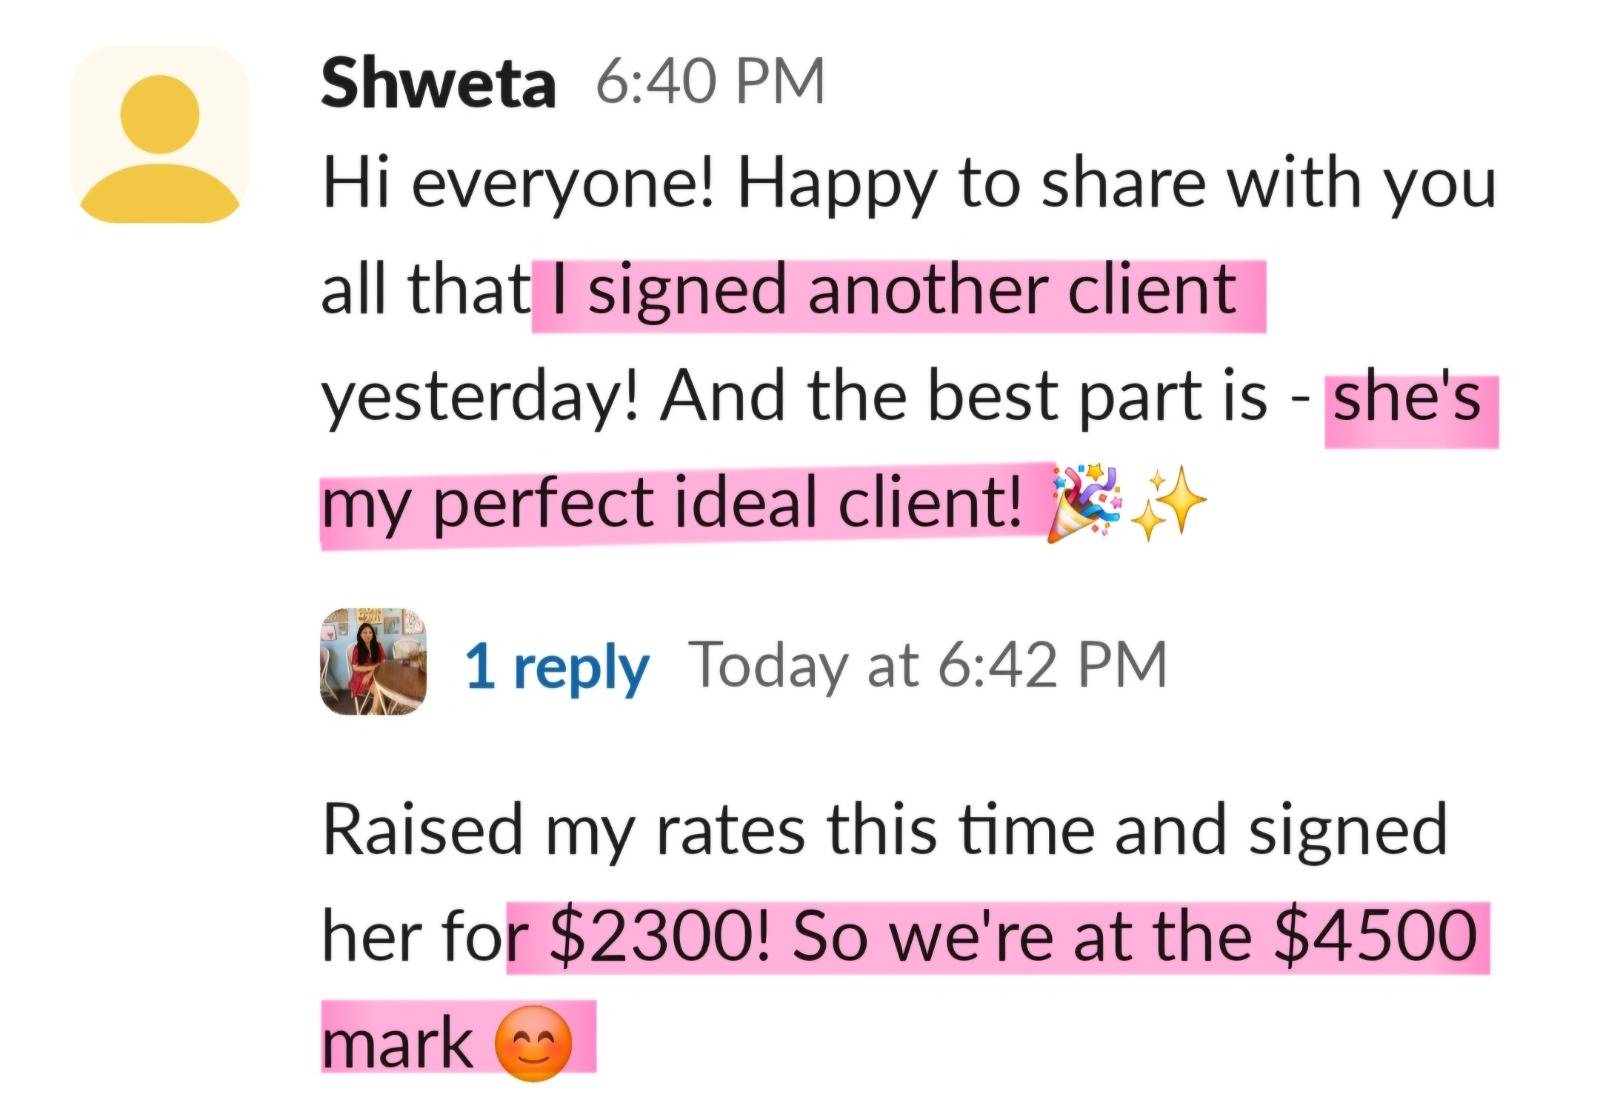The image size is (1600, 1117).
Task: Click the "Happy to share with you" text
Action: (1116, 185)
